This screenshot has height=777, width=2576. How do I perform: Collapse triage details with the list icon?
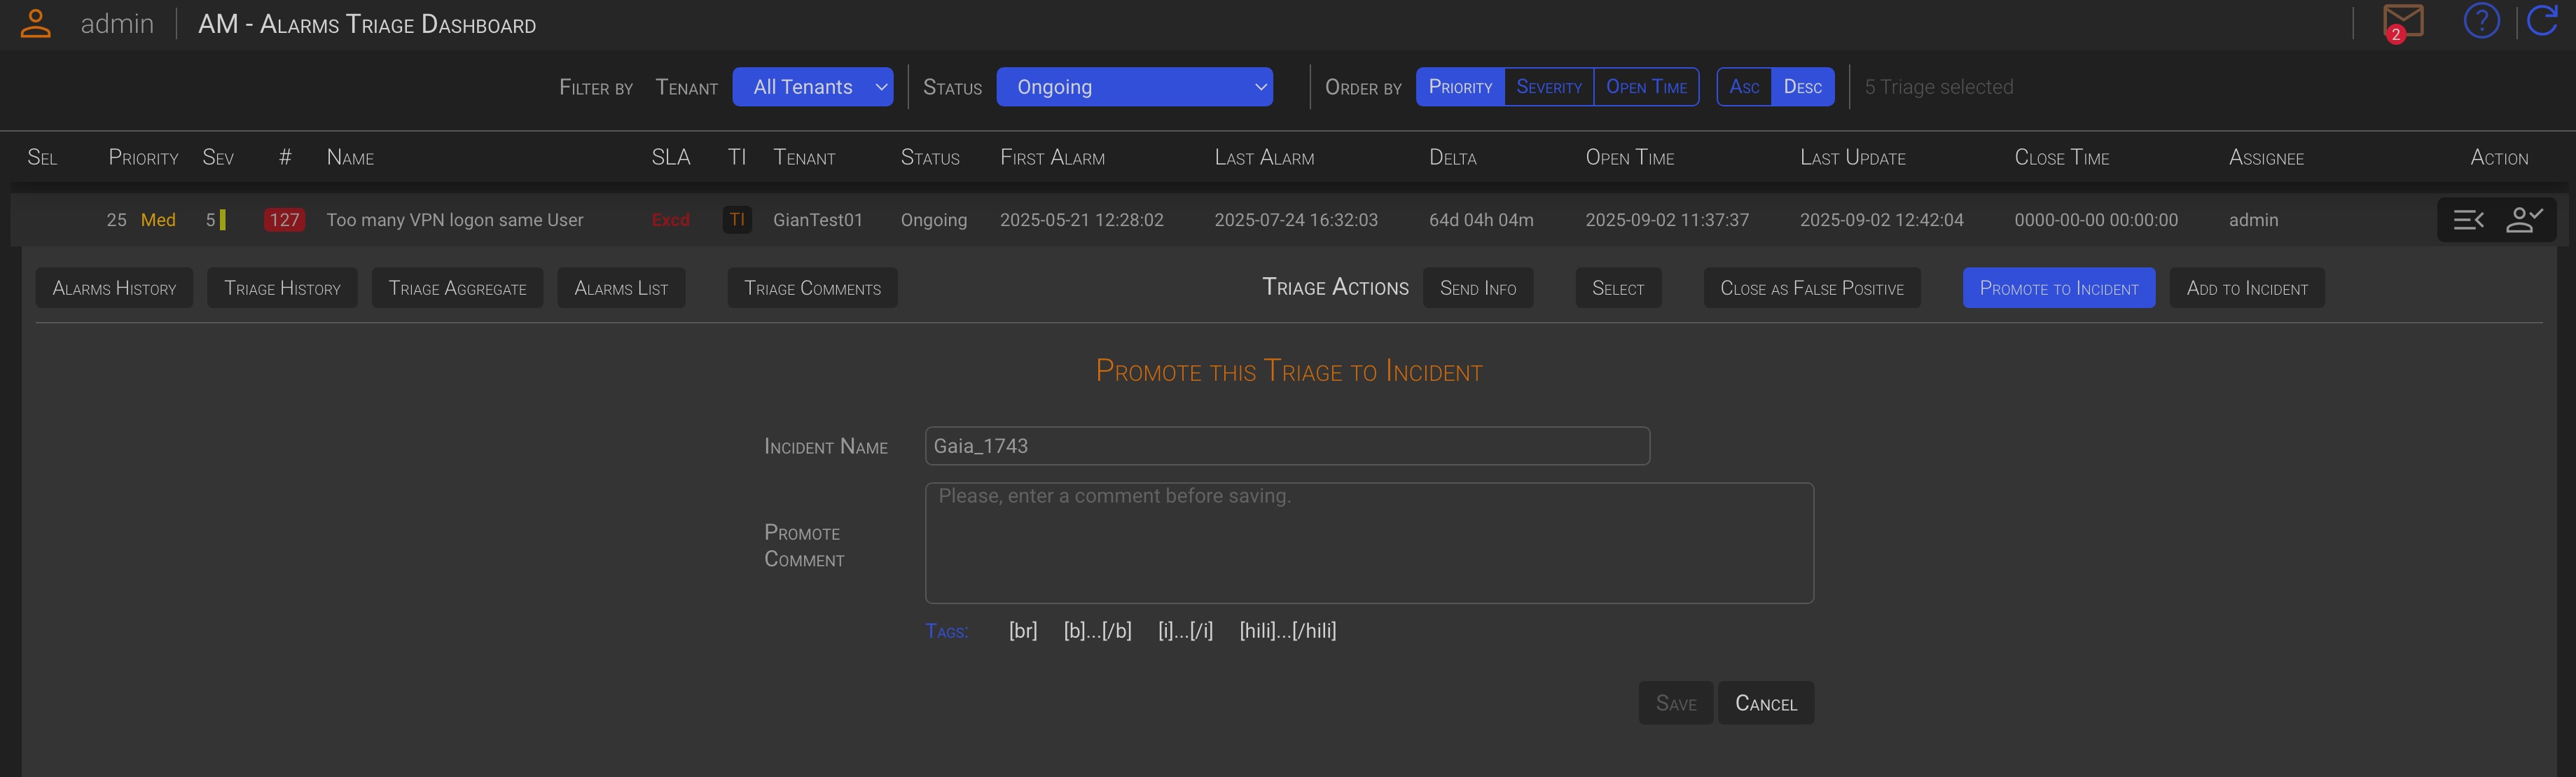[x=2468, y=220]
